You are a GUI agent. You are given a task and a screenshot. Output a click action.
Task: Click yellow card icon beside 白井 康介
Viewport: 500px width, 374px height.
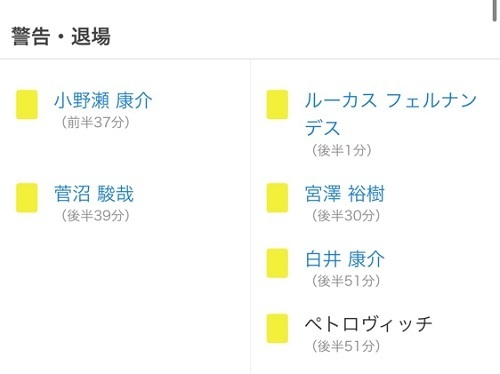[x=277, y=263]
